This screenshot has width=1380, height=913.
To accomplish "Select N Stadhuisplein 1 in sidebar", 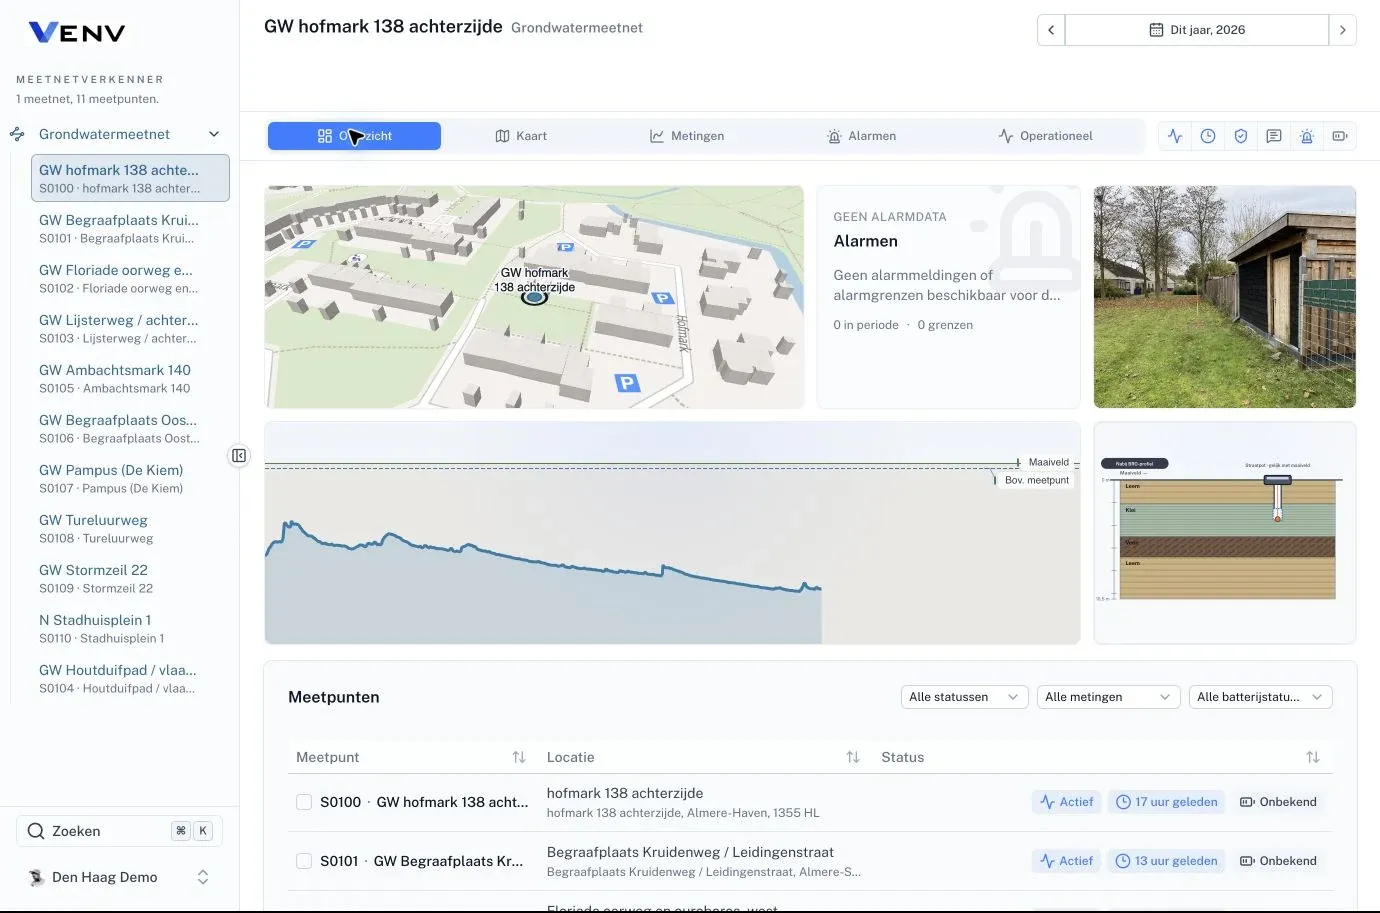I will point(130,628).
